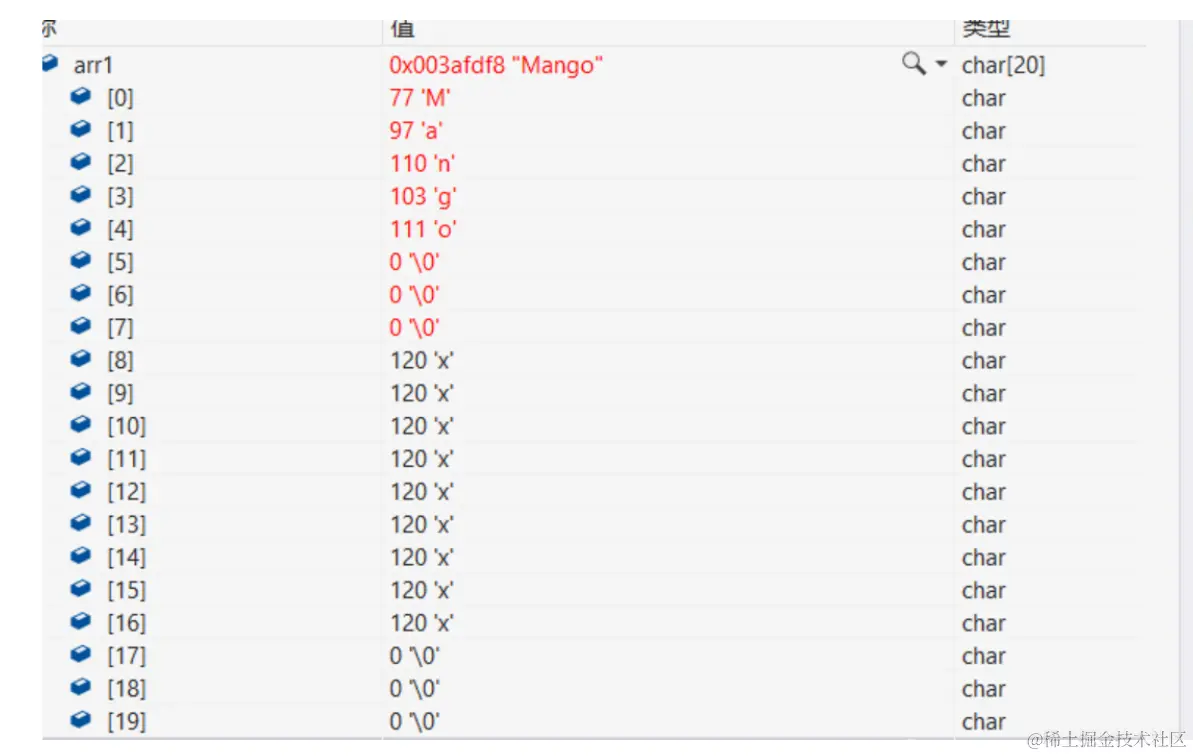Click the blue cube icon next to arr1
This screenshot has width=1193, height=756.
50,63
